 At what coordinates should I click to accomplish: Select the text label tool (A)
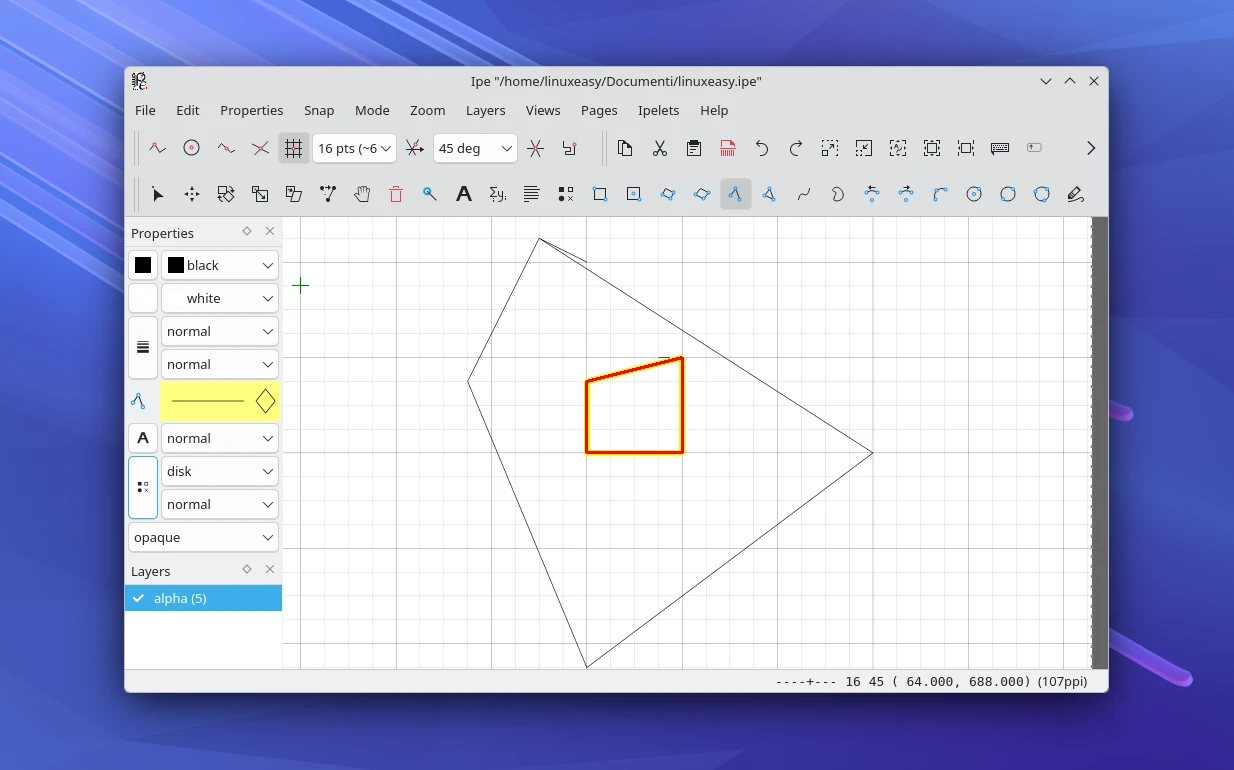[x=463, y=194]
